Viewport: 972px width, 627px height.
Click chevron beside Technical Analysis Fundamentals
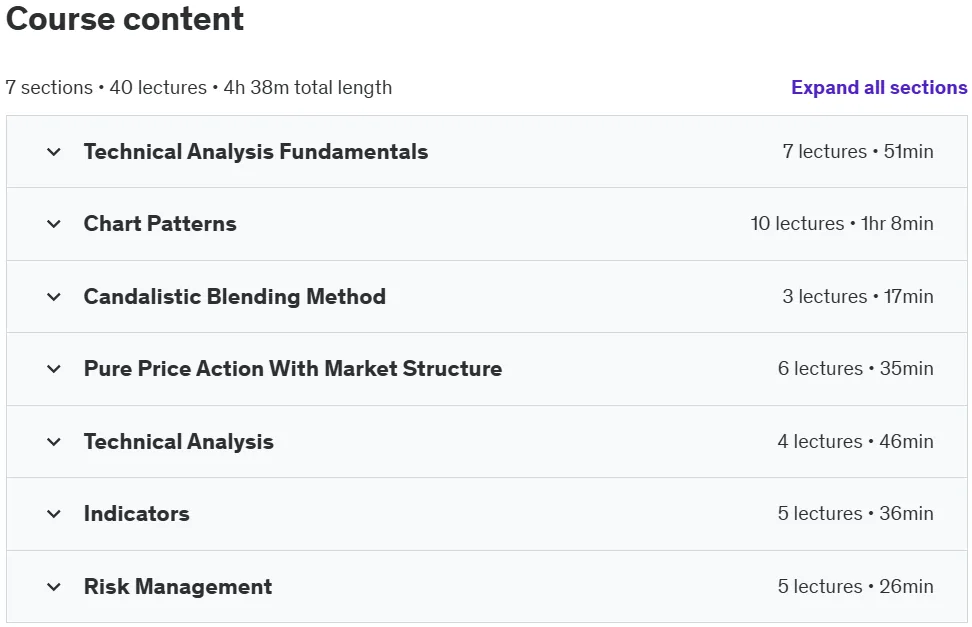point(54,152)
